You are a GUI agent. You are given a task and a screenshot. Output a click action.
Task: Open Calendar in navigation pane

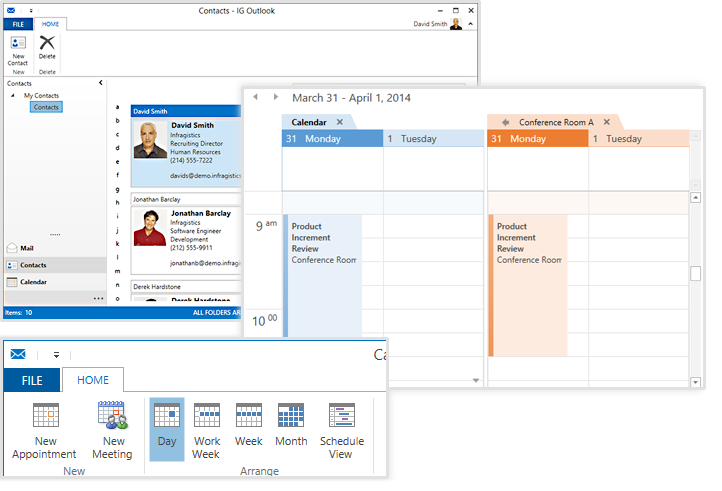55,282
